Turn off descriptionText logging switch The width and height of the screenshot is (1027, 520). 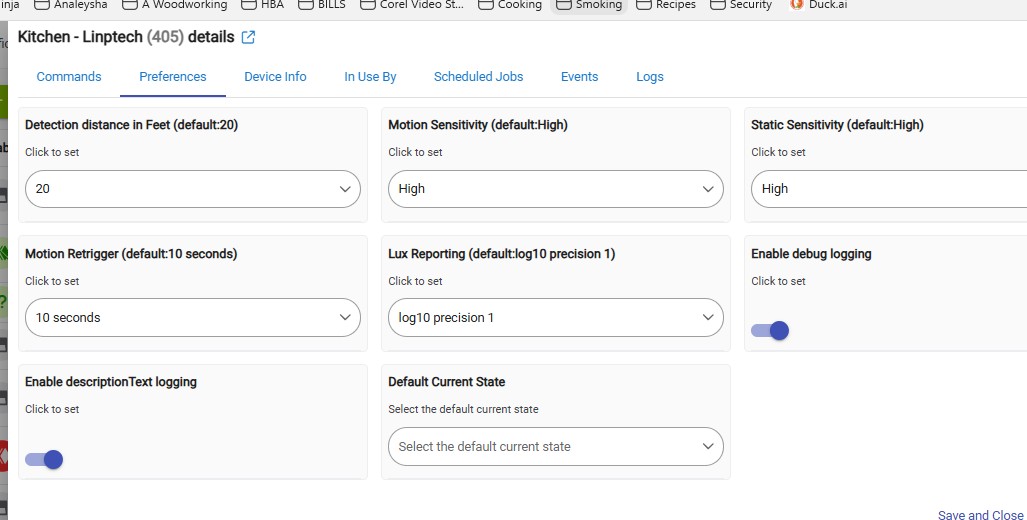(x=44, y=459)
